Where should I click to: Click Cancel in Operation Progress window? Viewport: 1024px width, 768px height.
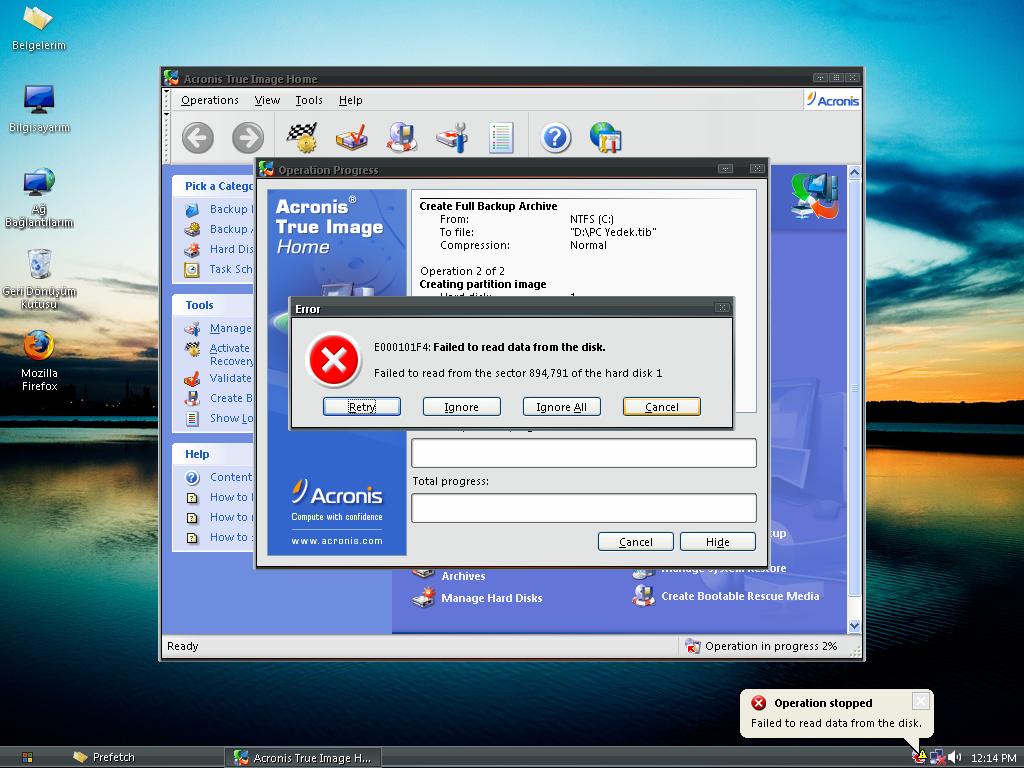[x=635, y=542]
